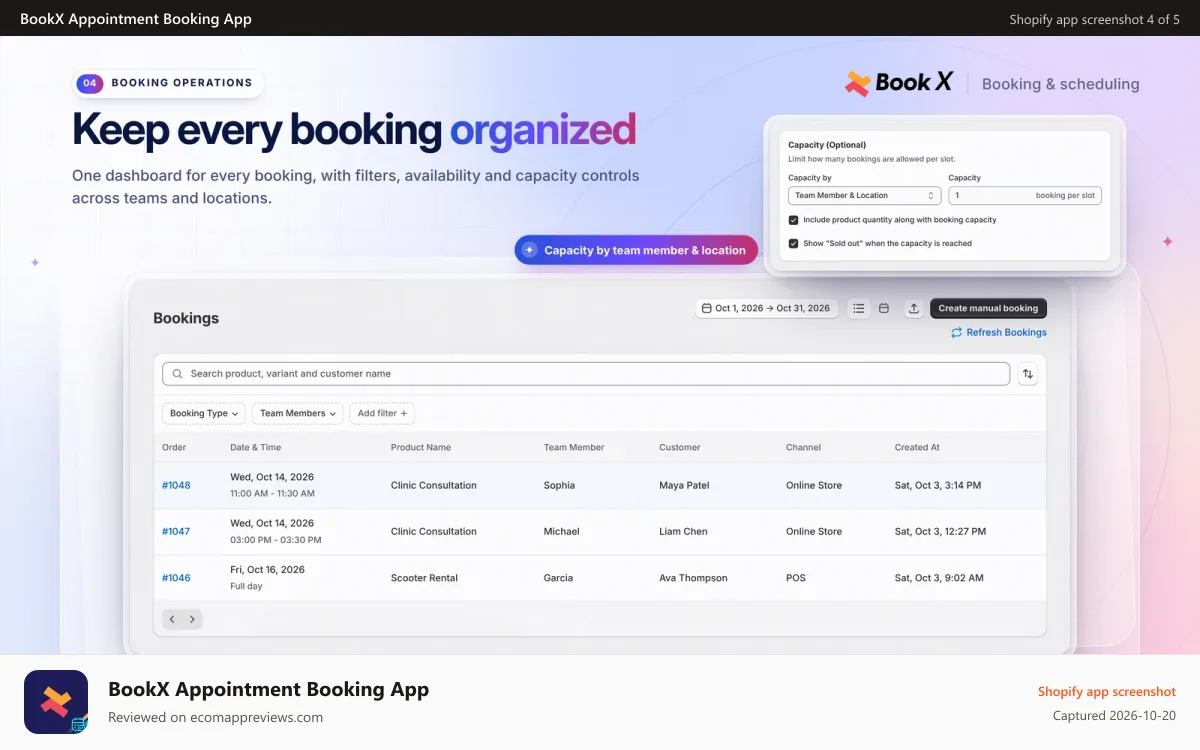
Task: Click the Team Member column header
Action: tap(574, 447)
